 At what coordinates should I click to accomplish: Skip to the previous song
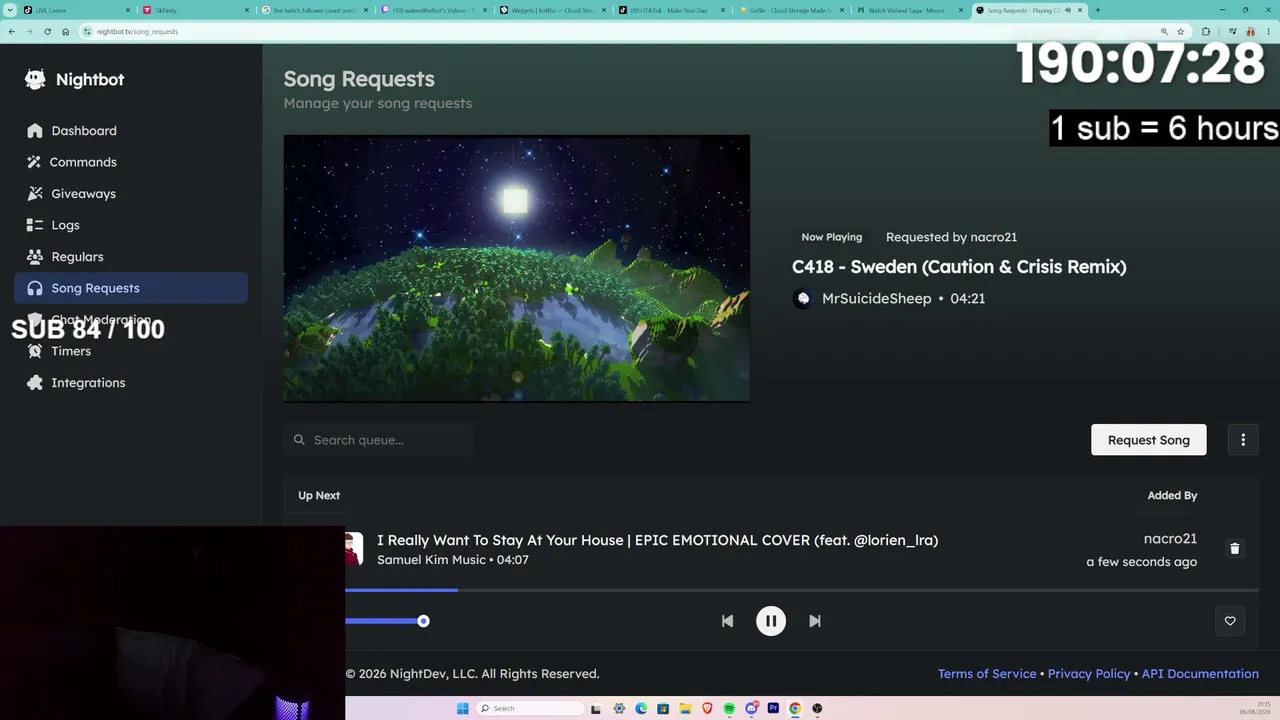point(727,621)
